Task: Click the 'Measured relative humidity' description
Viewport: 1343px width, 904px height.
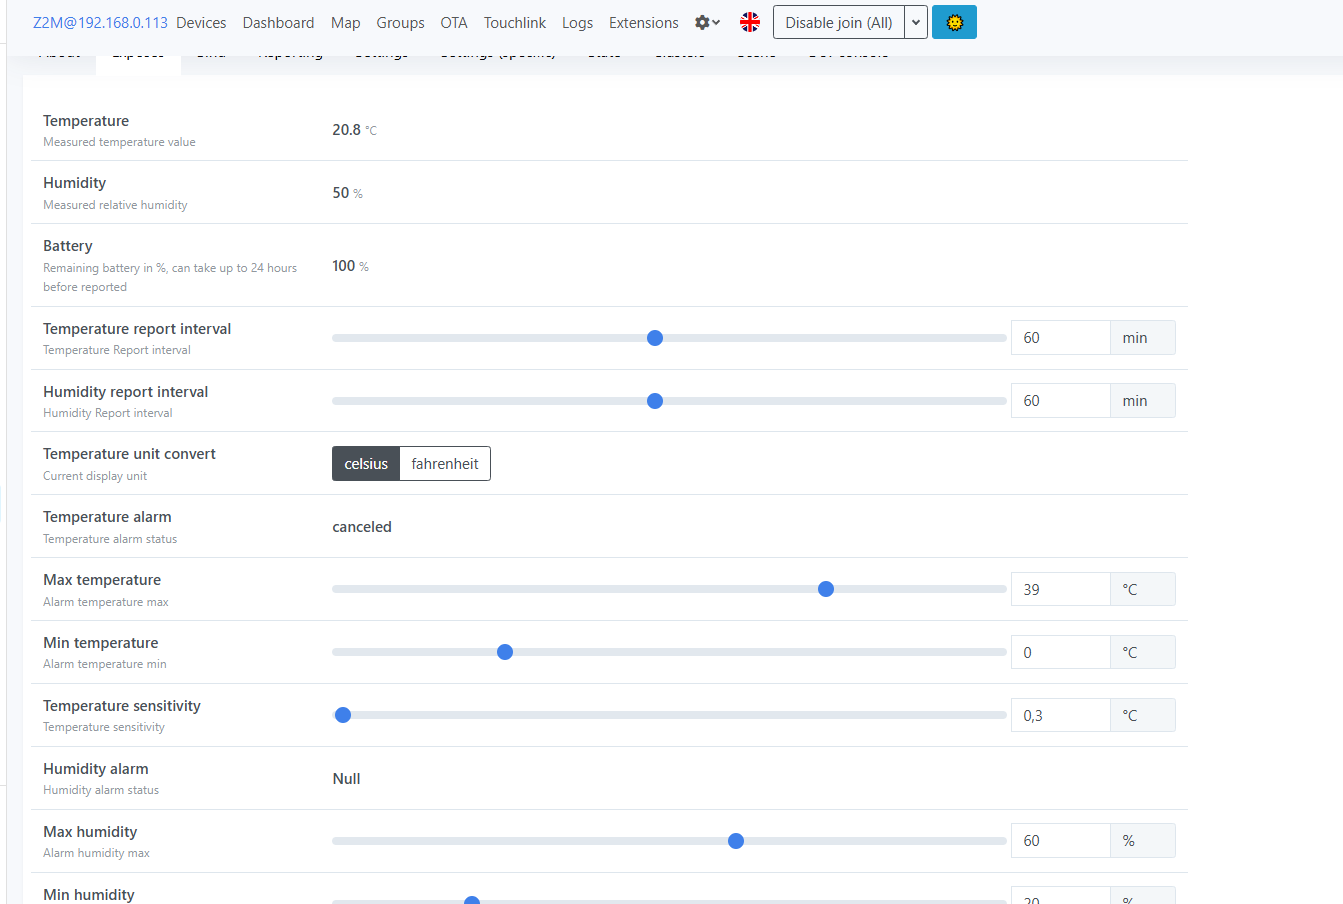Action: point(115,205)
